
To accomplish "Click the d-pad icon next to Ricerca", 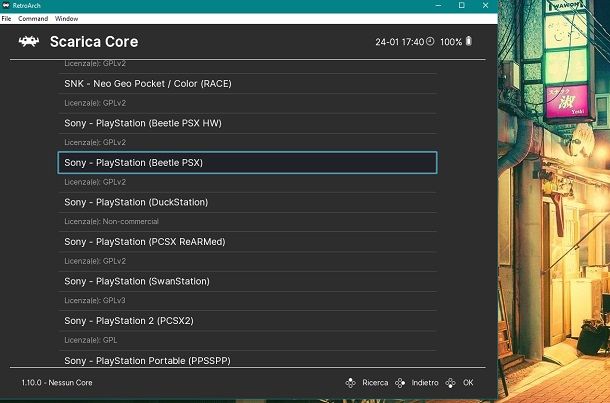I will pyautogui.click(x=350, y=383).
